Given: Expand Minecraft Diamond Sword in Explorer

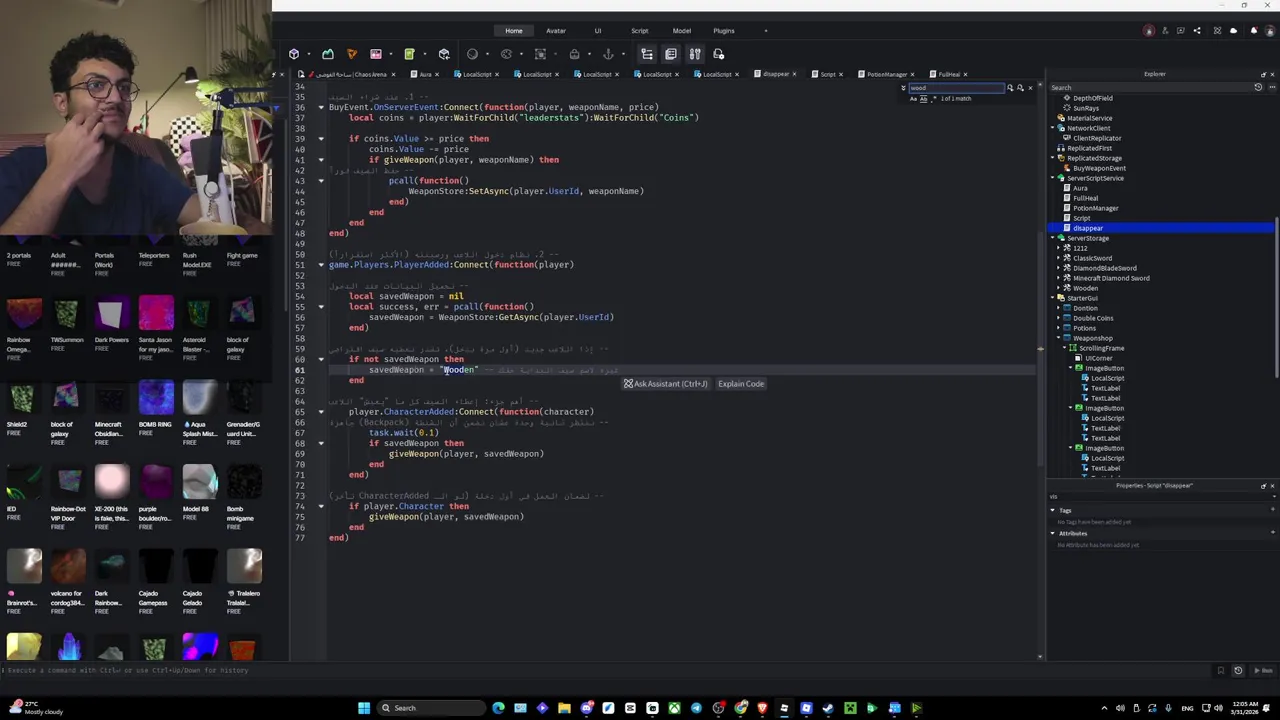Looking at the screenshot, I should 1060,278.
